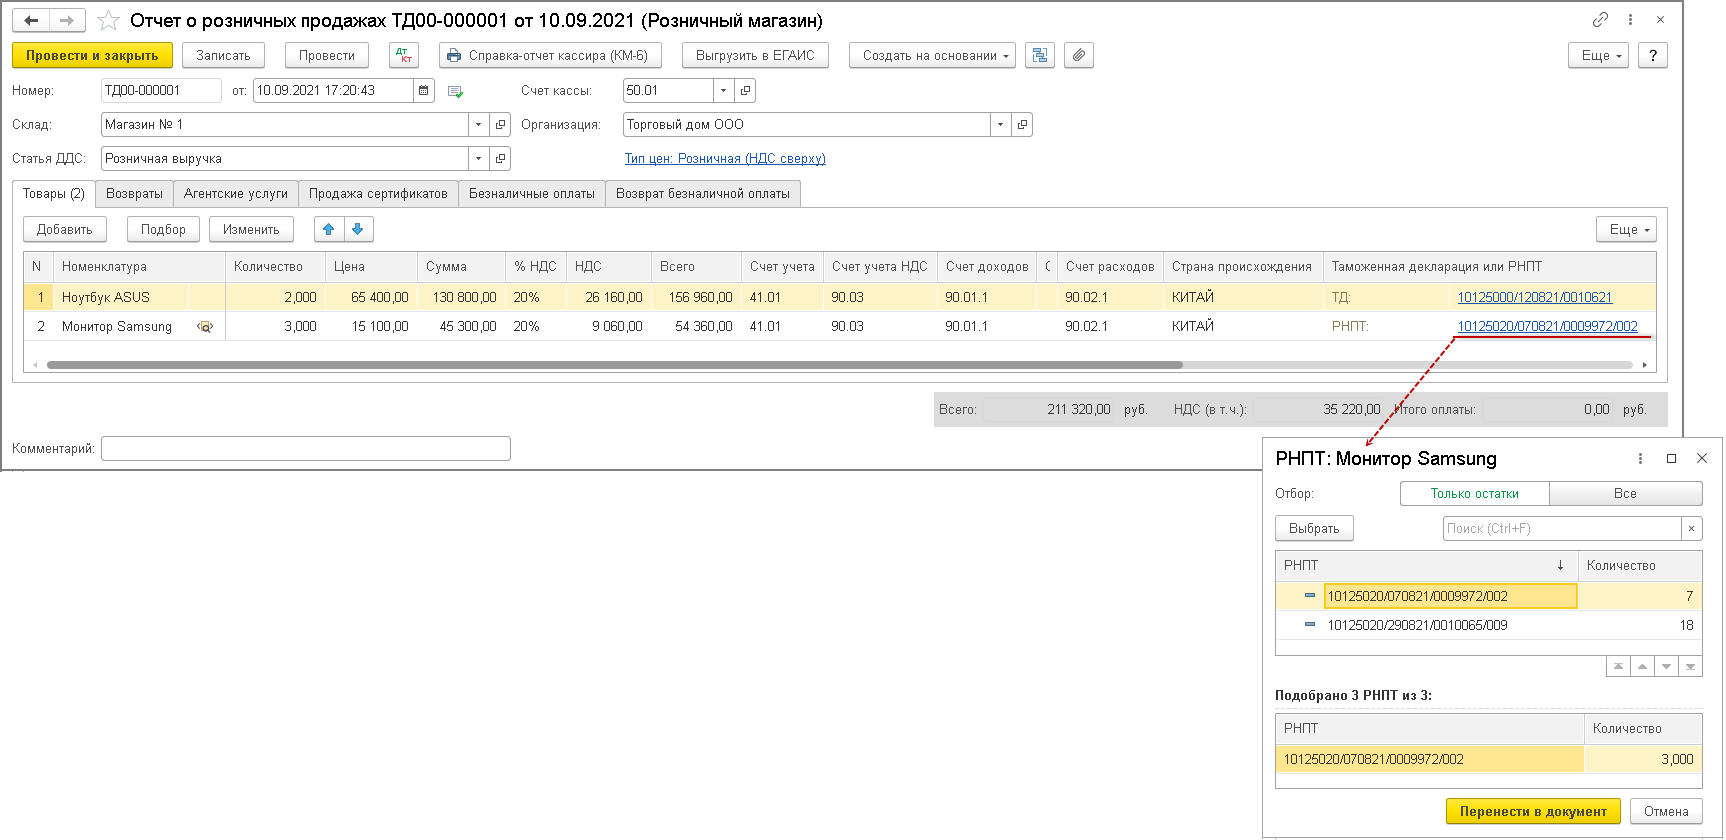Add document to favorites with star
This screenshot has width=1726, height=840.
click(108, 21)
